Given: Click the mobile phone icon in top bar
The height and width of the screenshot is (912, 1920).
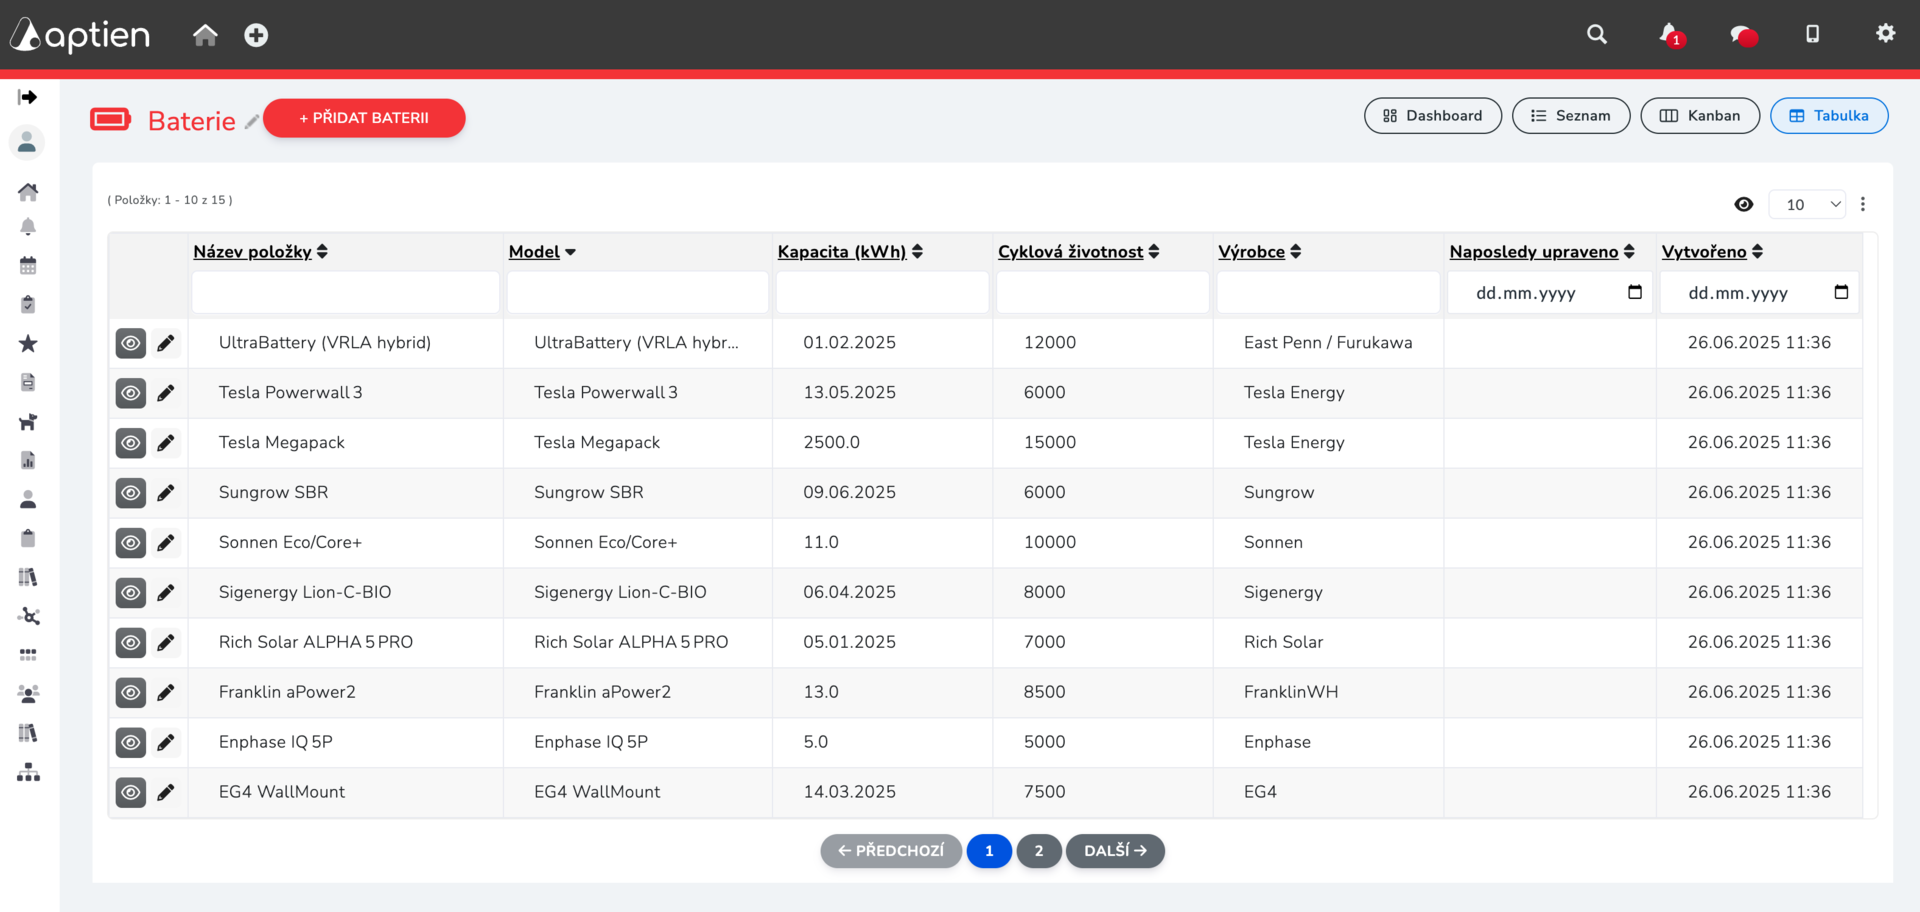Looking at the screenshot, I should [1812, 34].
